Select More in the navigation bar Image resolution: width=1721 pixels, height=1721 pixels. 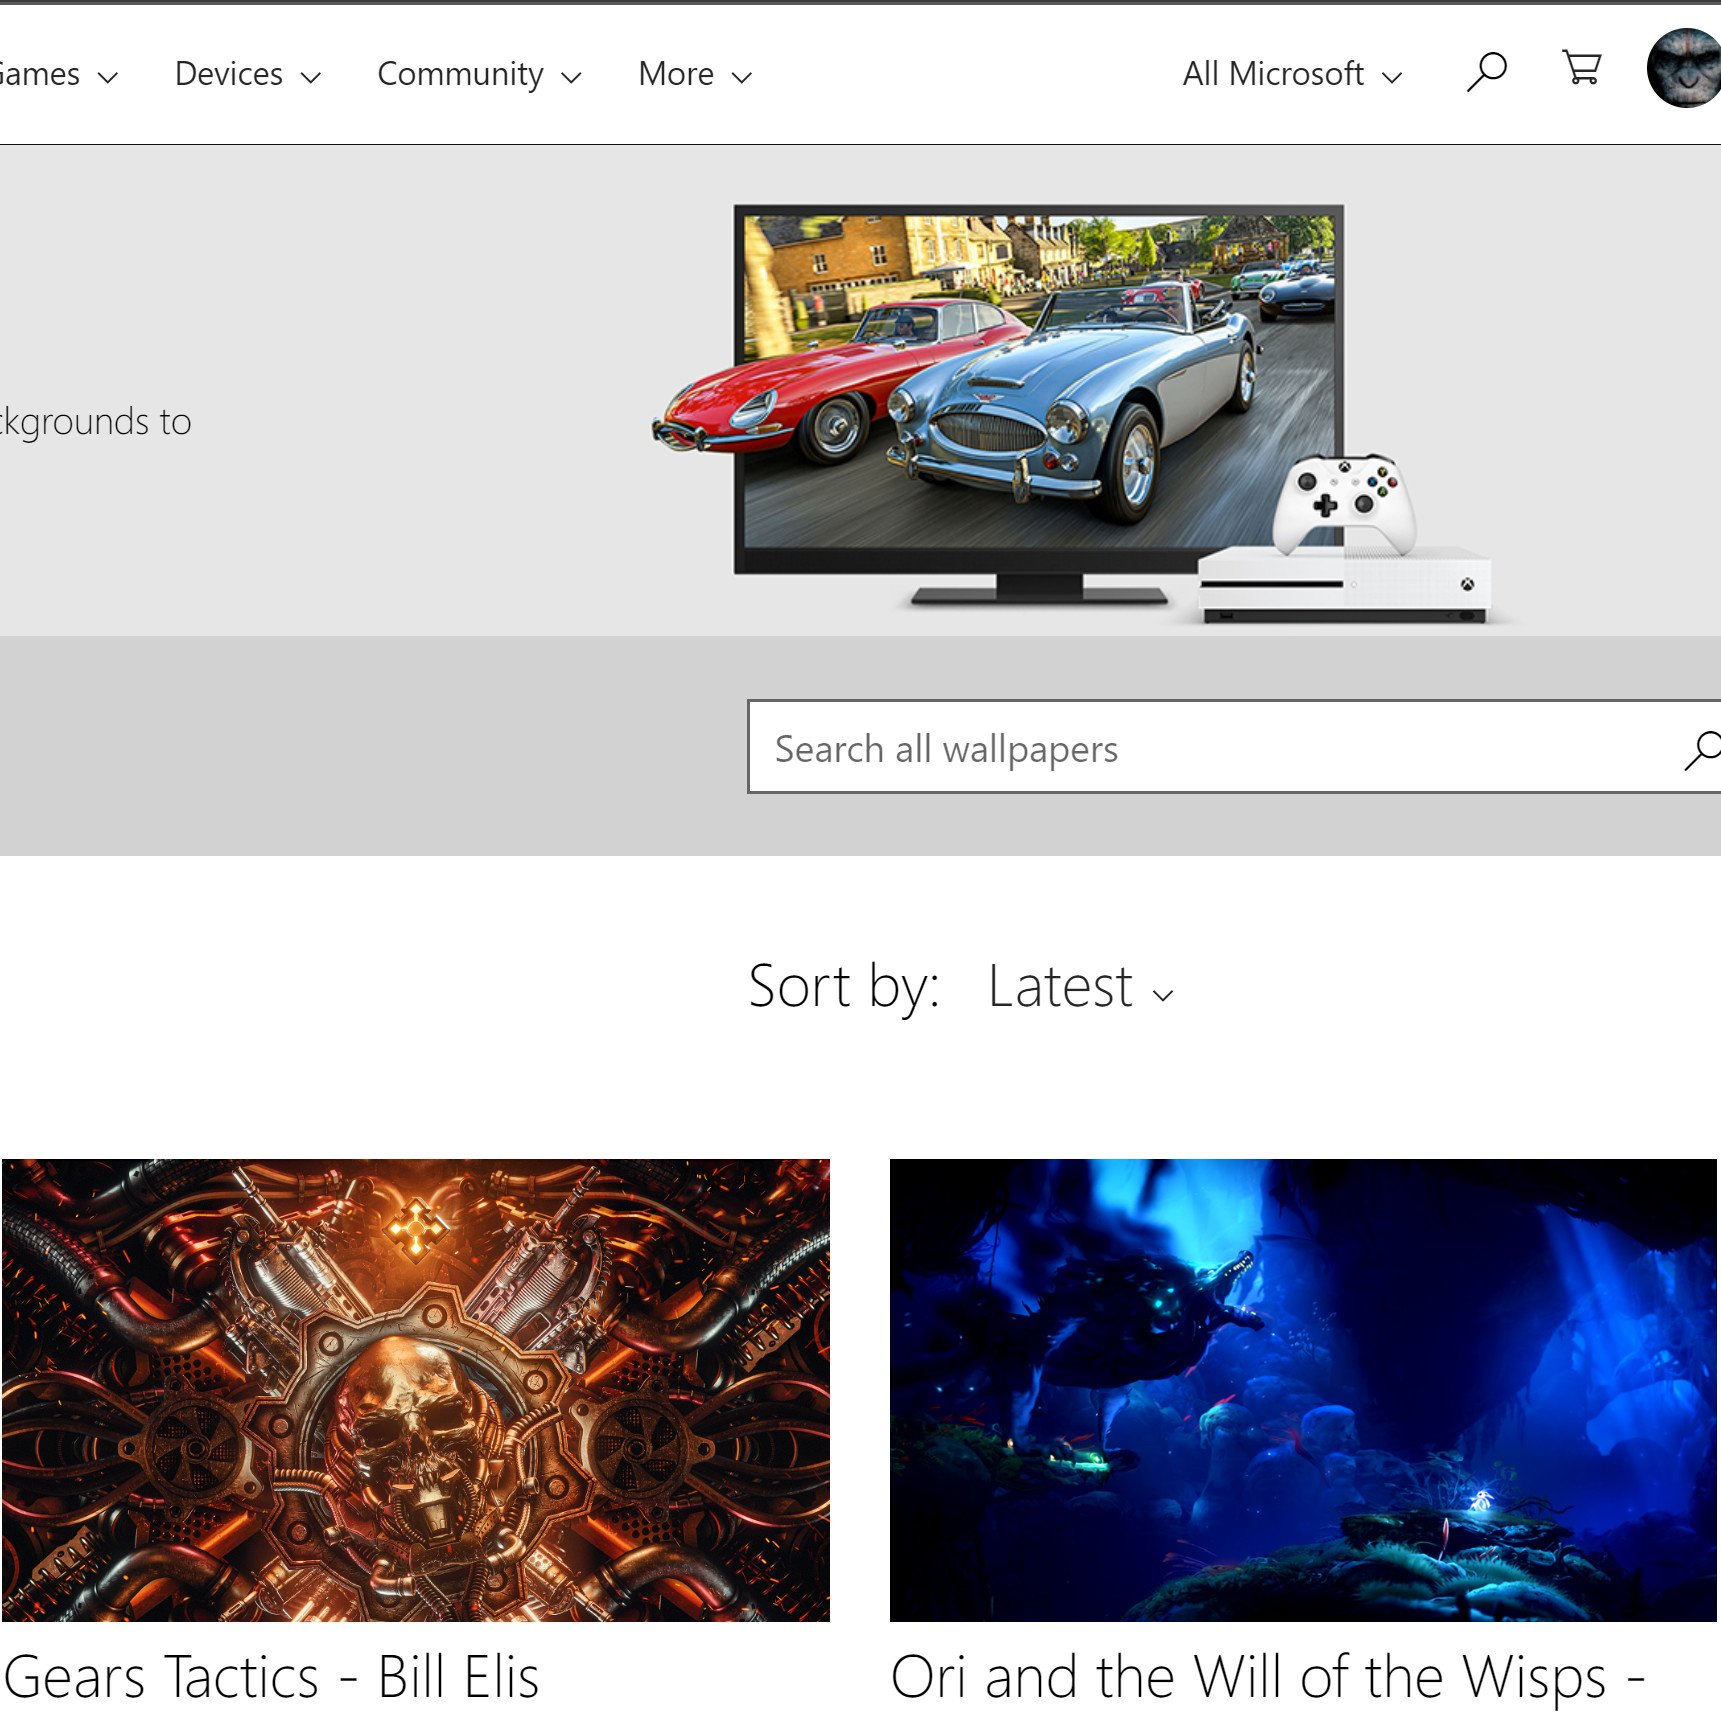[x=676, y=73]
